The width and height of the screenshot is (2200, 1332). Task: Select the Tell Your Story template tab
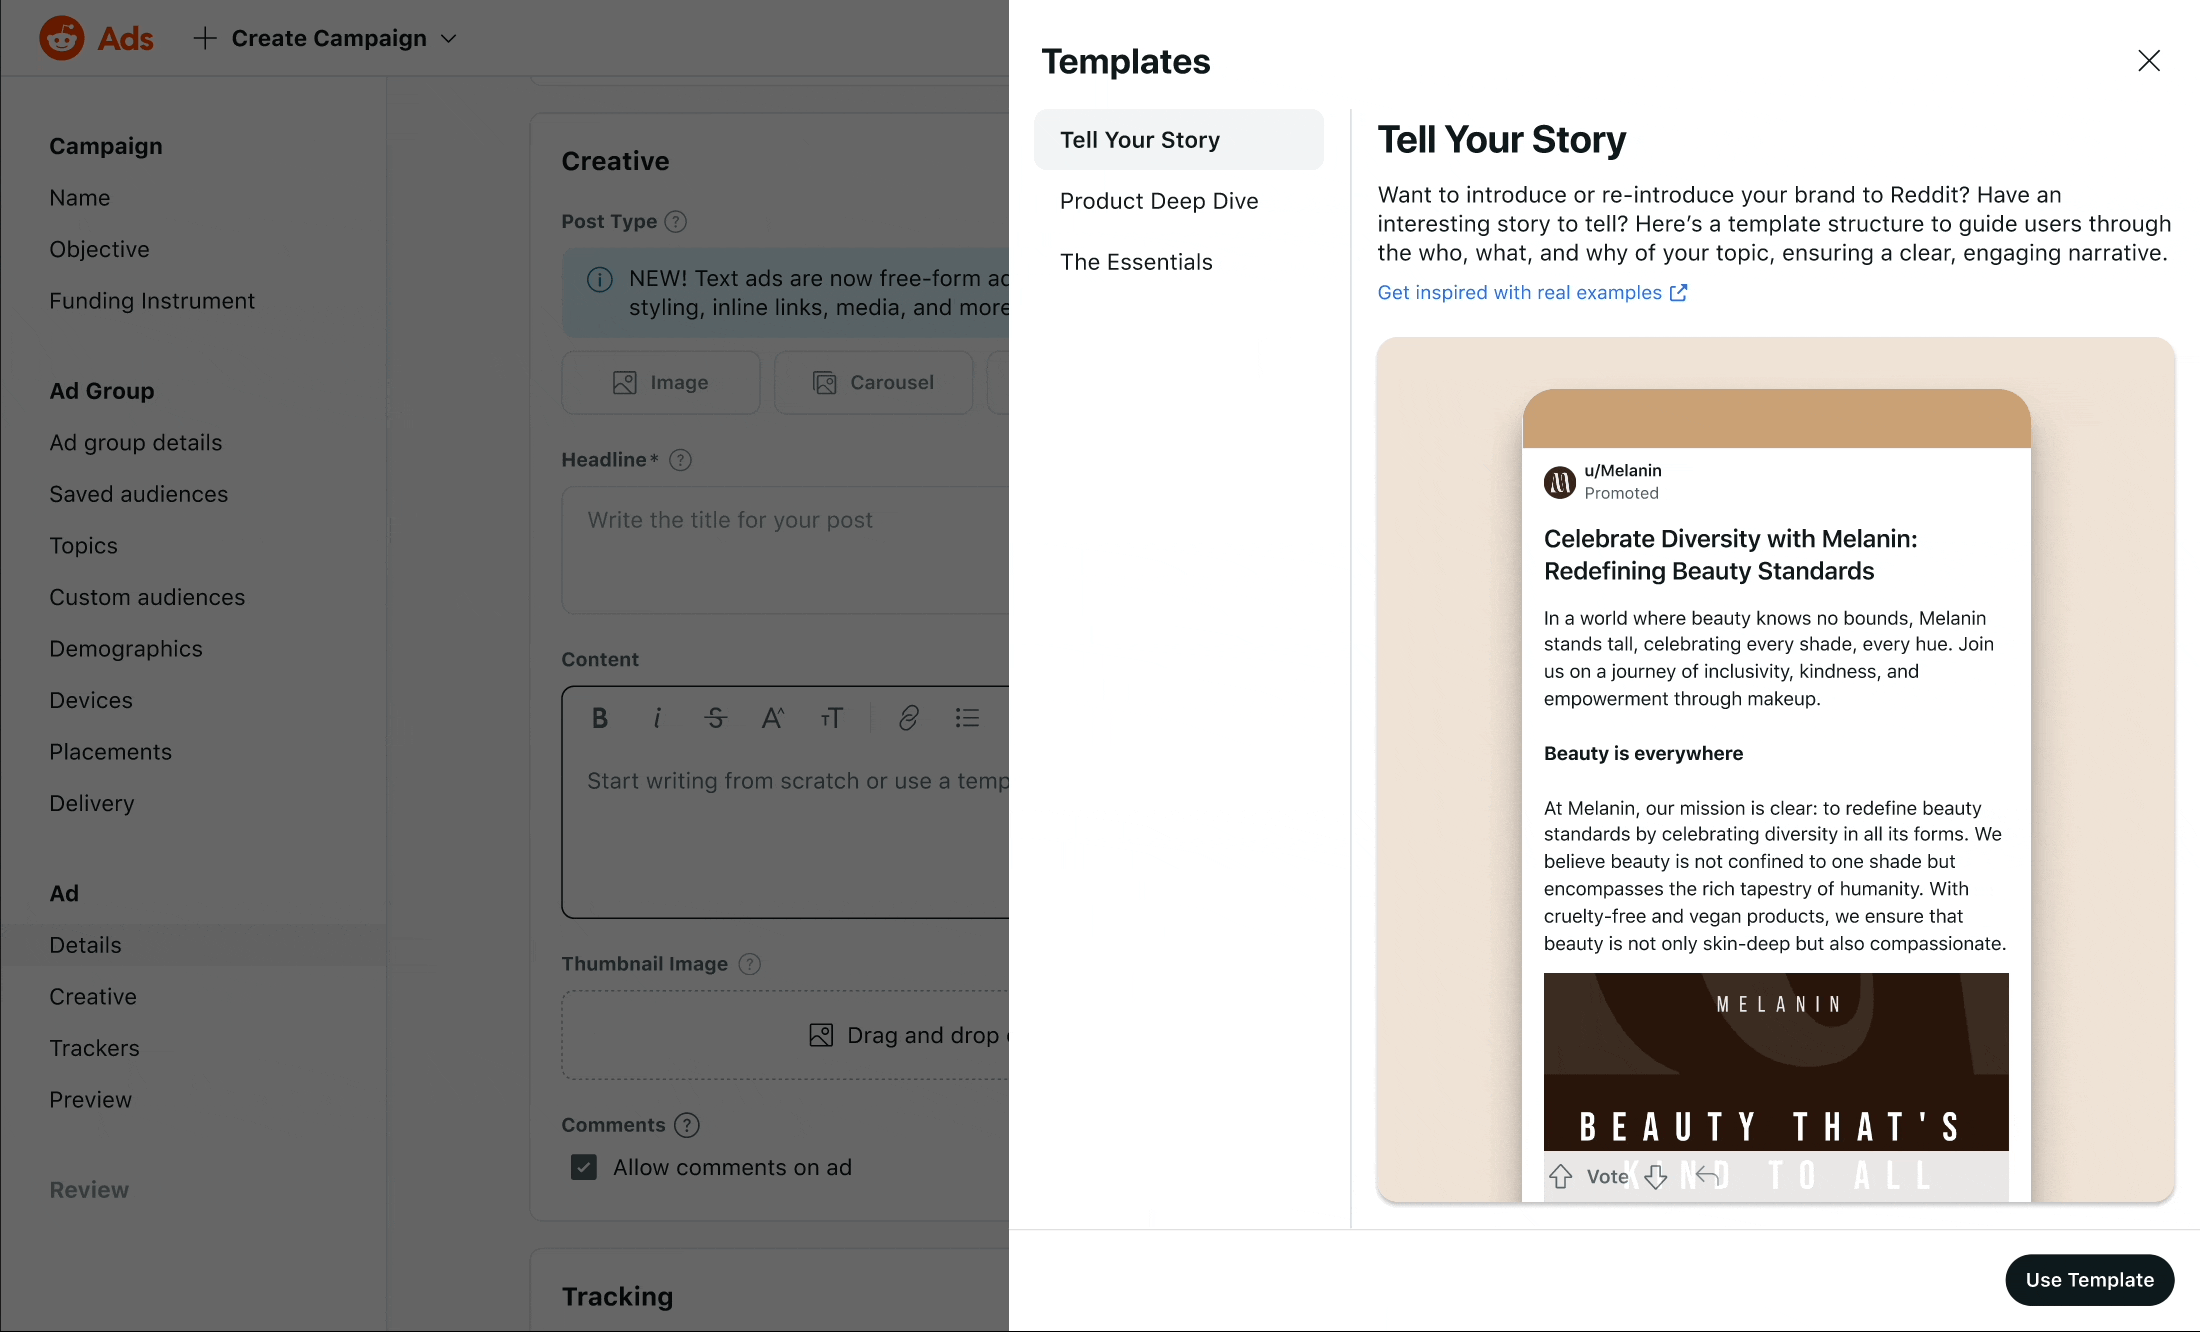(x=1179, y=138)
